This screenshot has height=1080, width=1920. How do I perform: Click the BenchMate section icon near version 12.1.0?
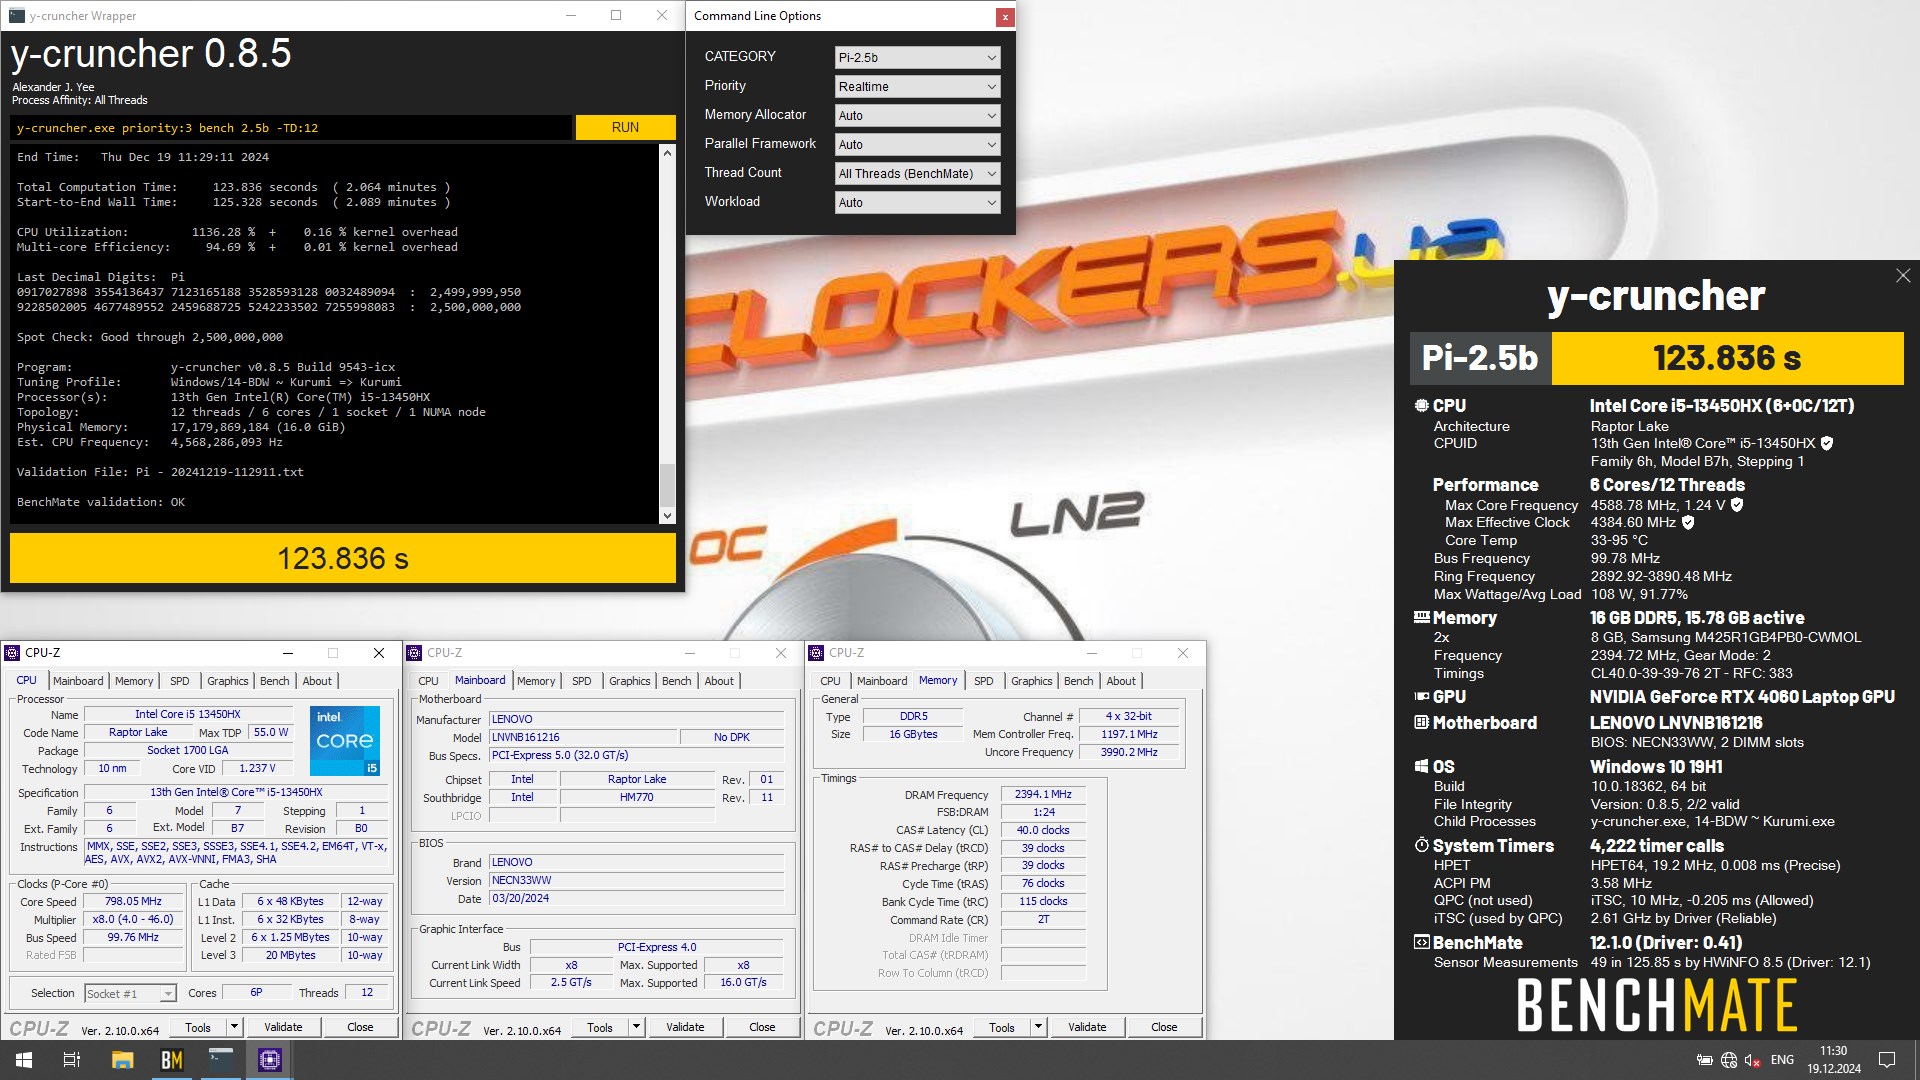click(1421, 942)
